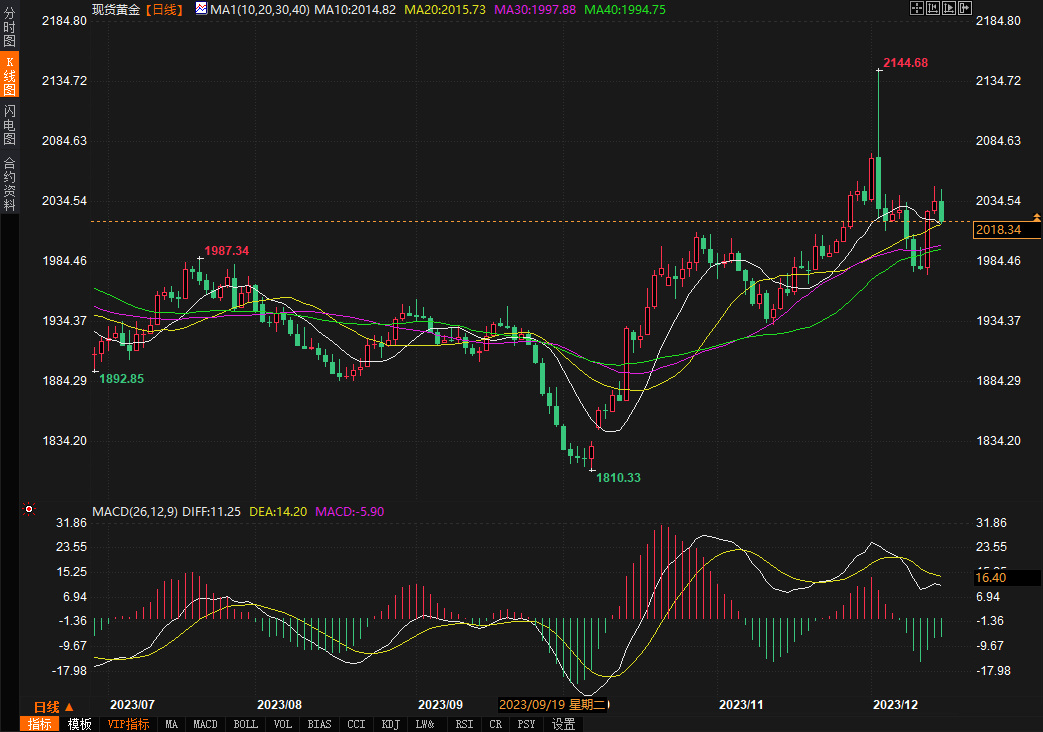The height and width of the screenshot is (732, 1043).
Task: Click the expand-right panel icon
Action: tap(965, 8)
